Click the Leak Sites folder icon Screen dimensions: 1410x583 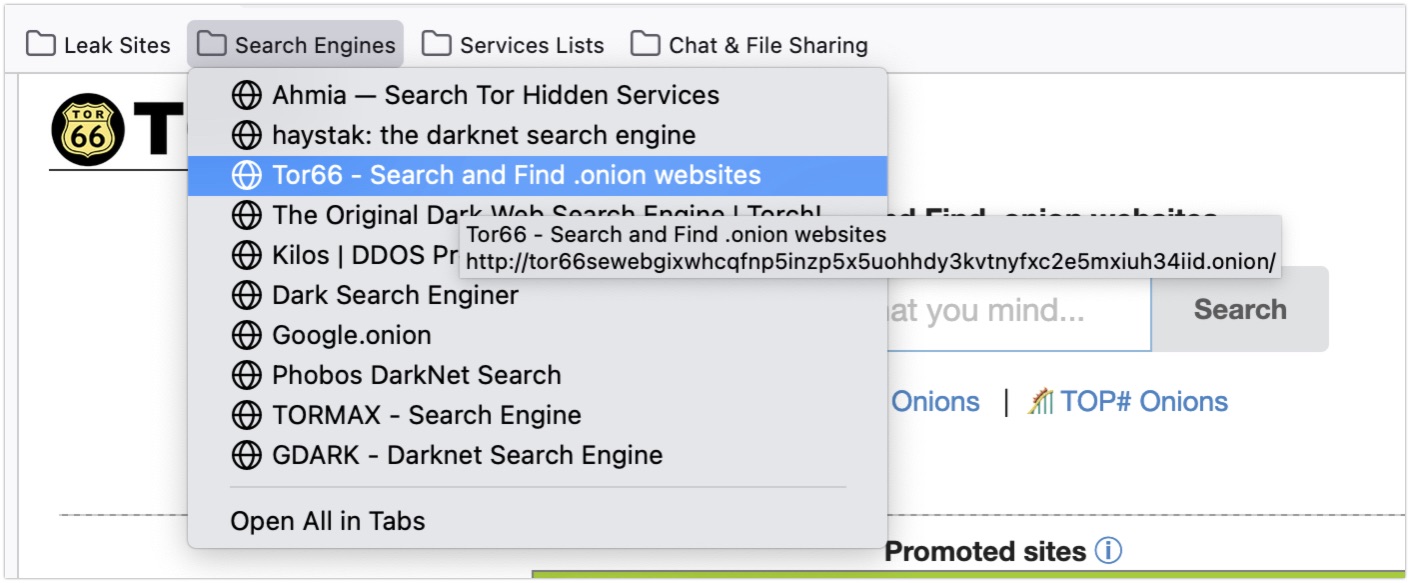(x=41, y=45)
